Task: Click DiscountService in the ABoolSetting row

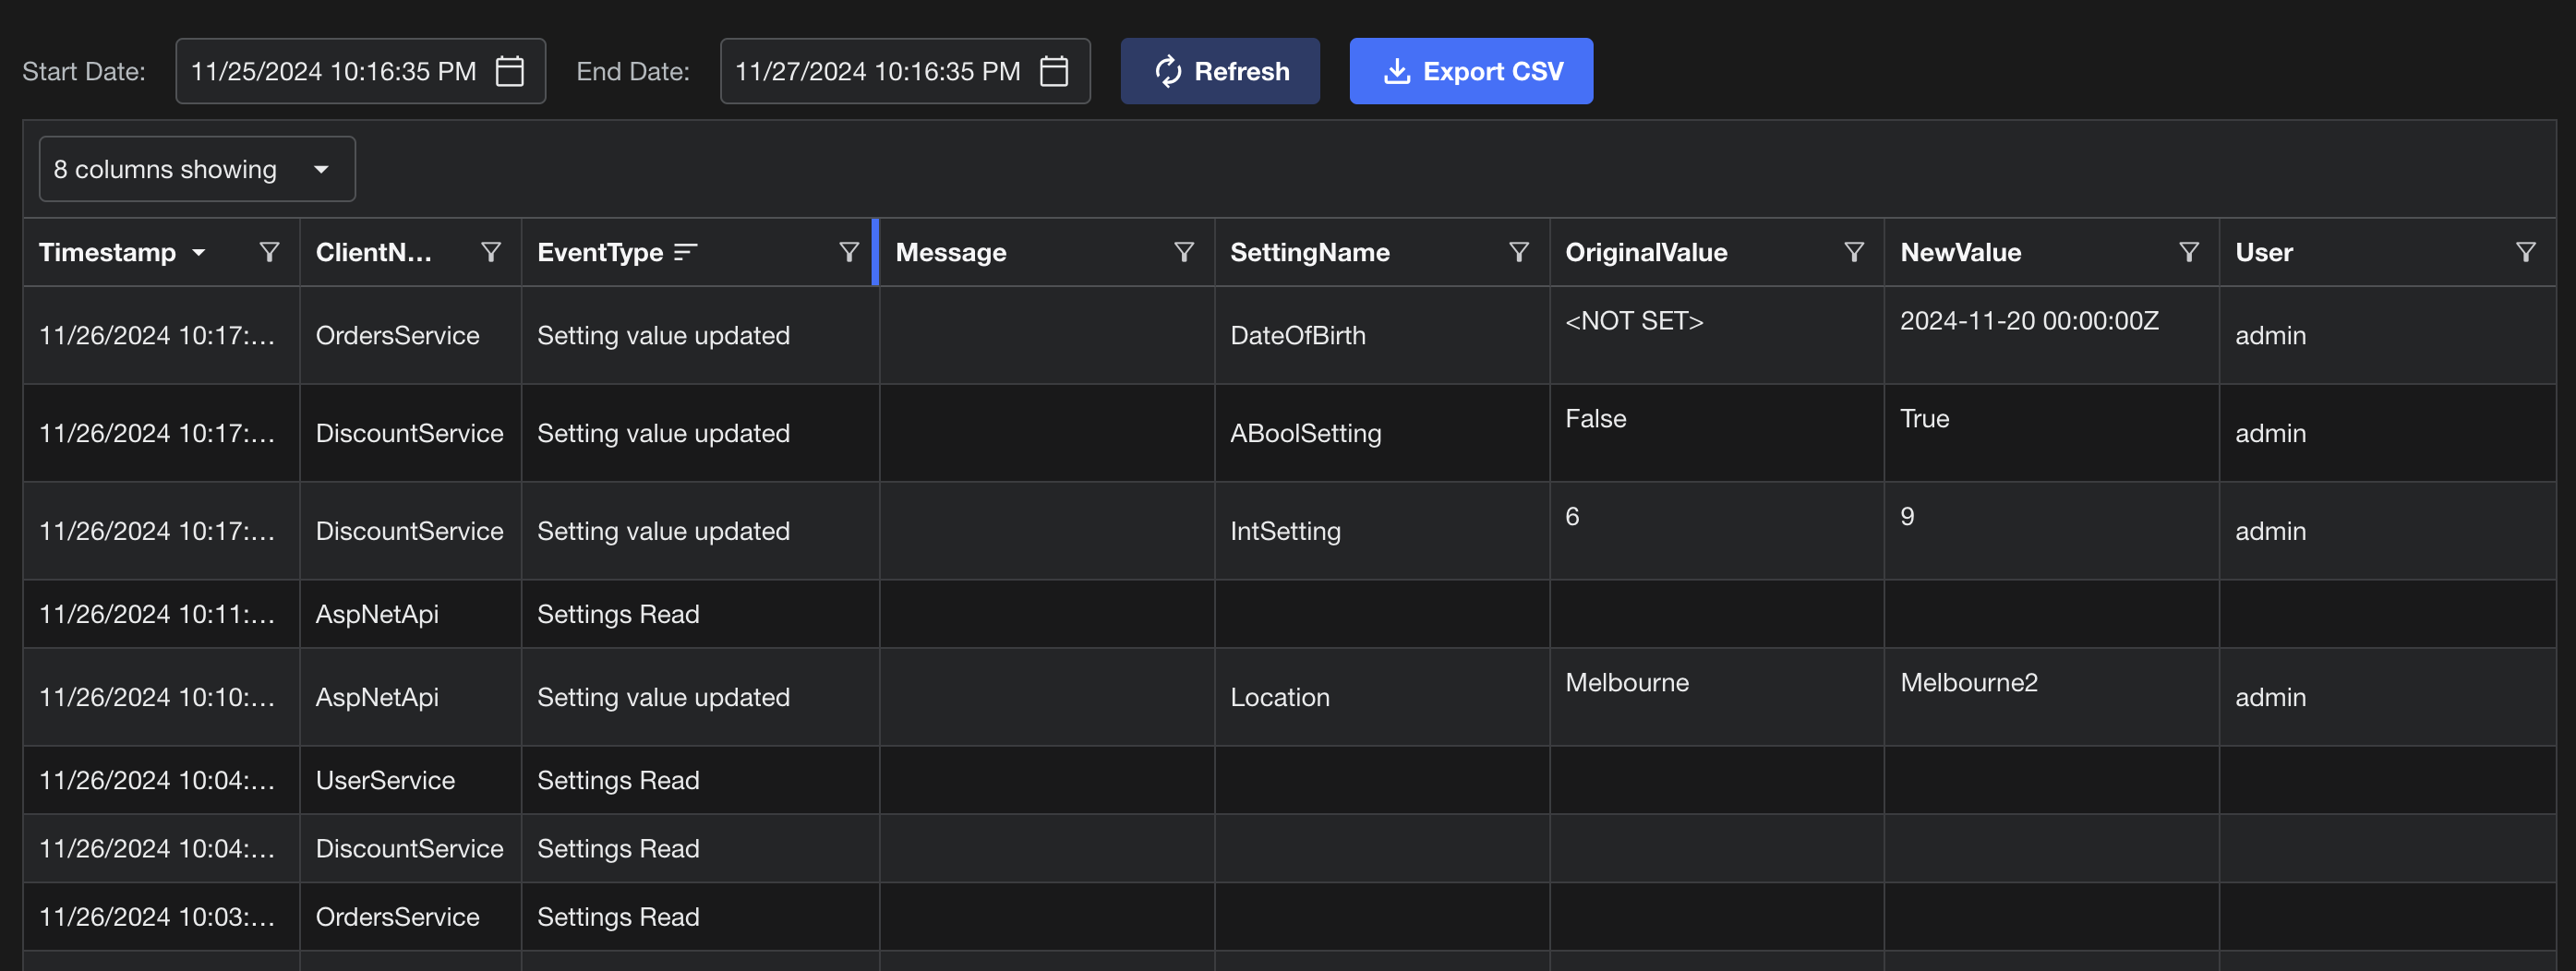Action: pyautogui.click(x=409, y=433)
